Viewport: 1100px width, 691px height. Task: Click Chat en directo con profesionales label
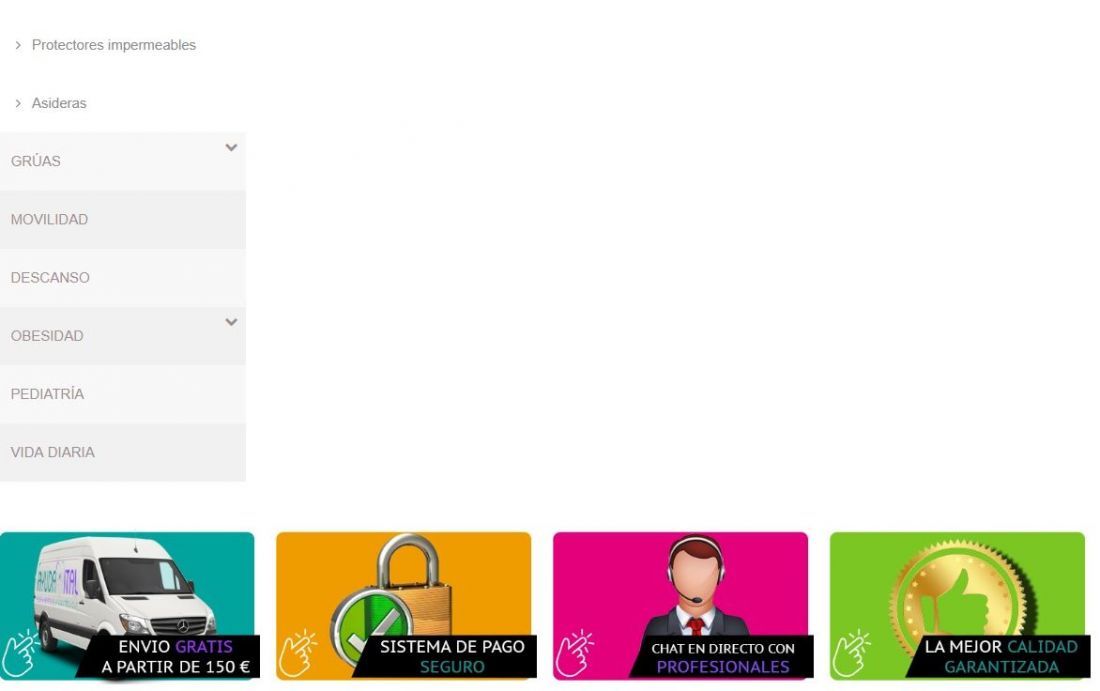[723, 657]
